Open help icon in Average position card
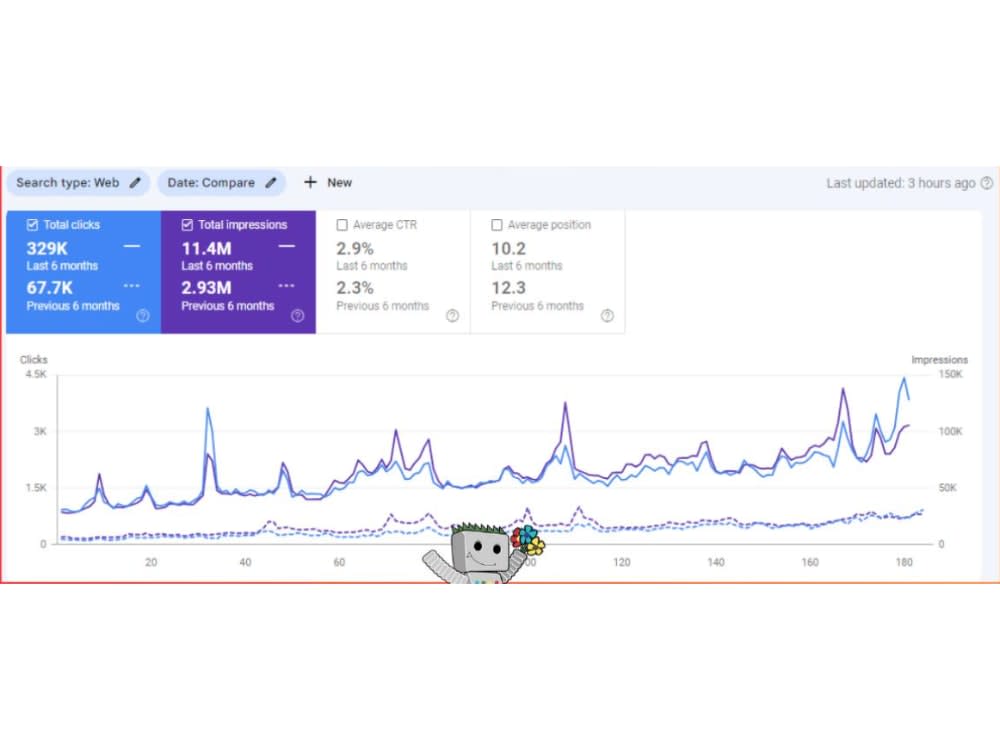 [x=607, y=316]
